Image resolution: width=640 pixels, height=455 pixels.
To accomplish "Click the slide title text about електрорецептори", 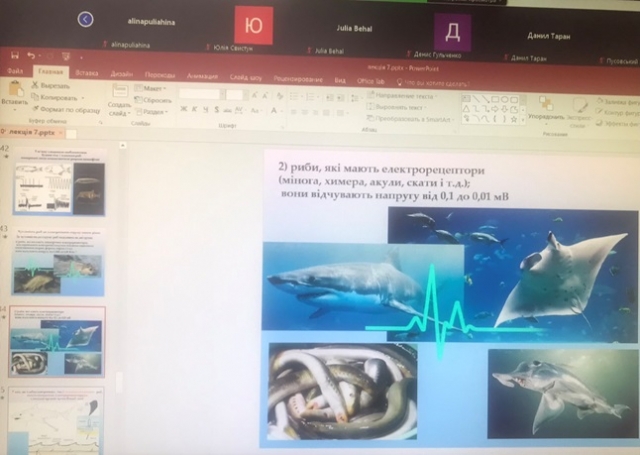I will point(394,182).
